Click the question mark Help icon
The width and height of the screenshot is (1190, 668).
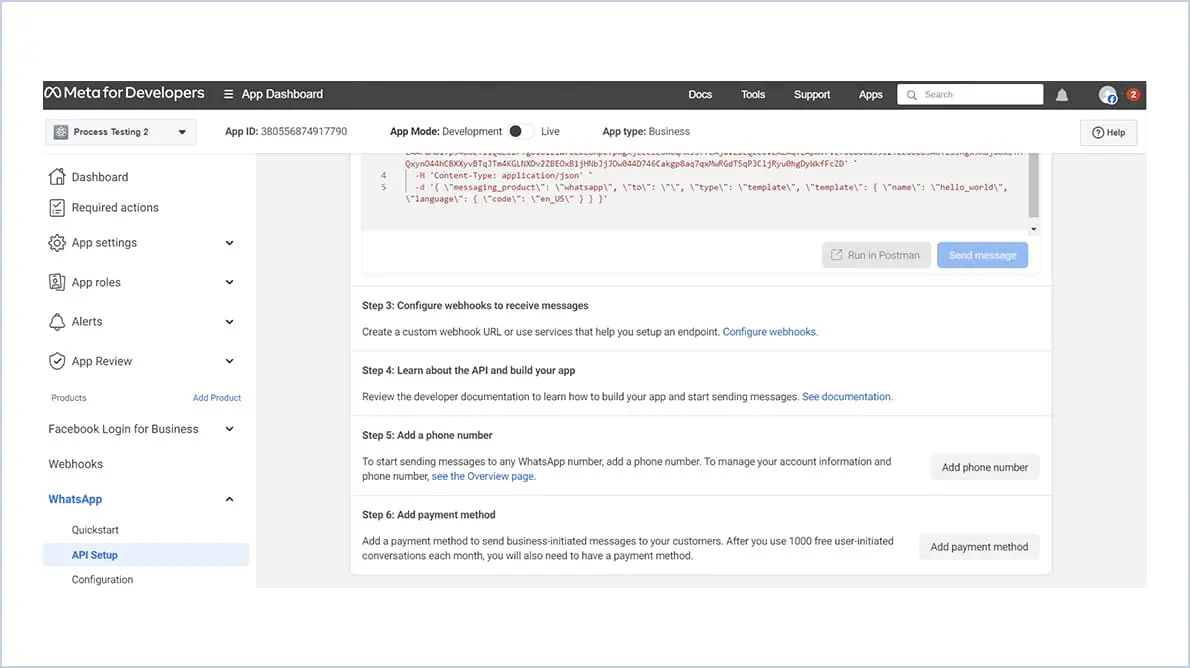pyautogui.click(x=1097, y=132)
